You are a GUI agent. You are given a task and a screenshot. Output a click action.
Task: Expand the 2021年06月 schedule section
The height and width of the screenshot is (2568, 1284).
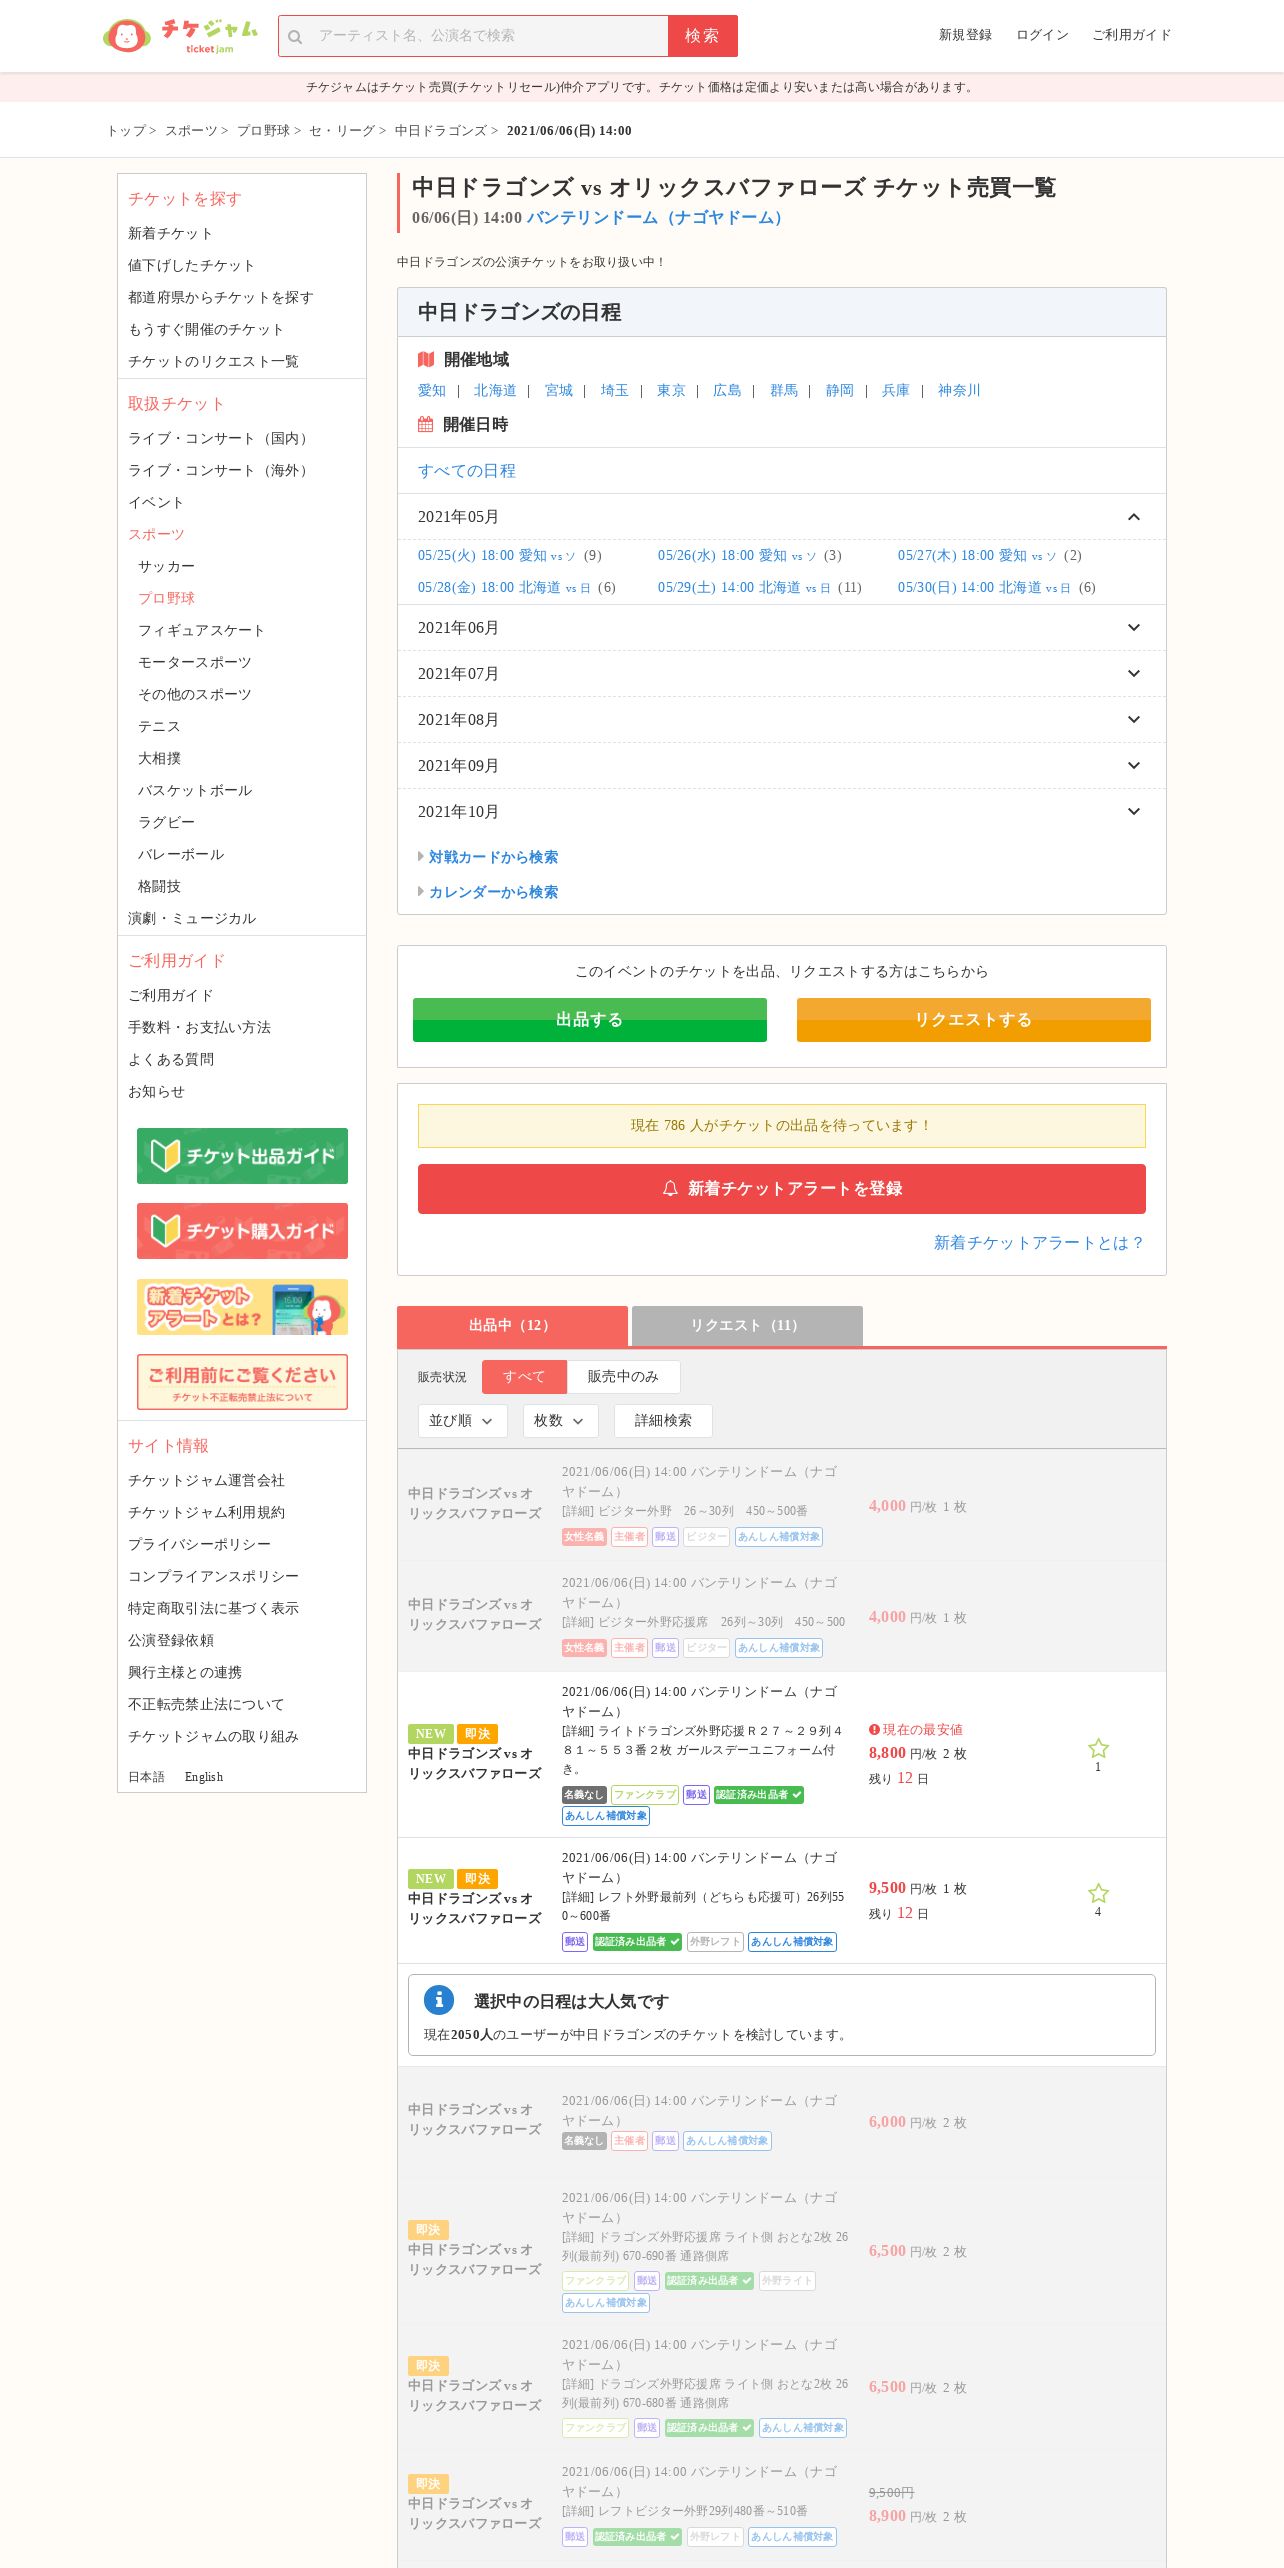[x=782, y=628]
